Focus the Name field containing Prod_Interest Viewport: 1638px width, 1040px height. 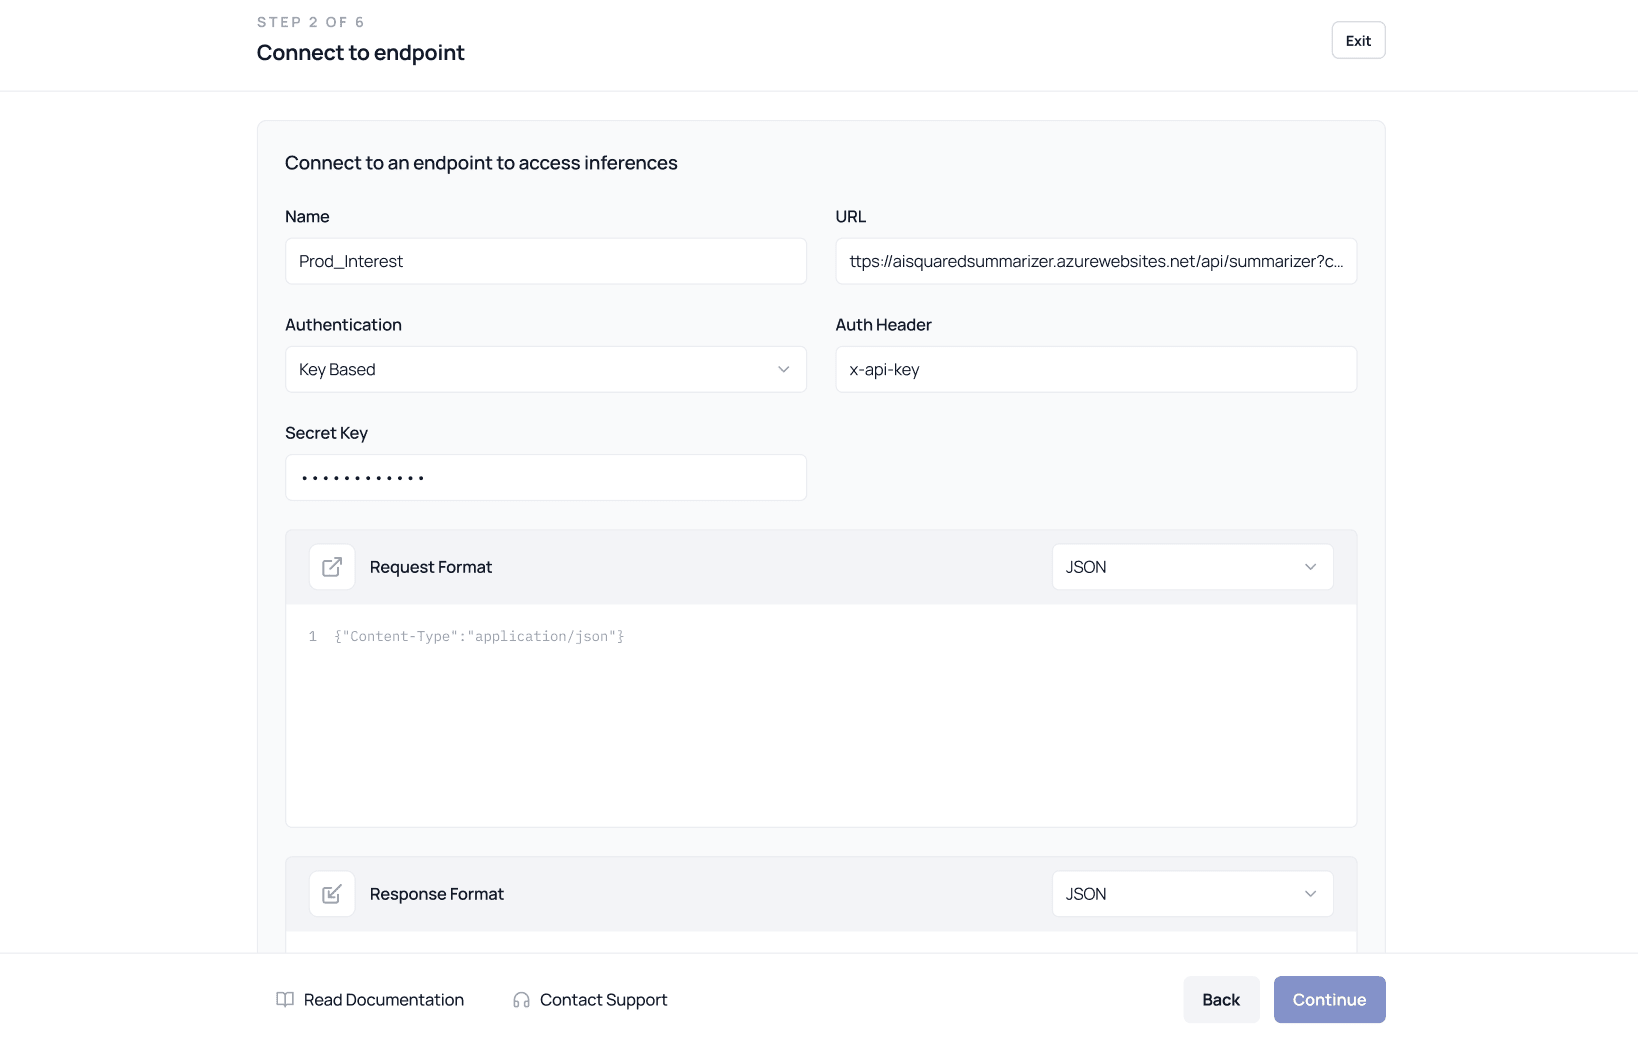click(x=545, y=261)
